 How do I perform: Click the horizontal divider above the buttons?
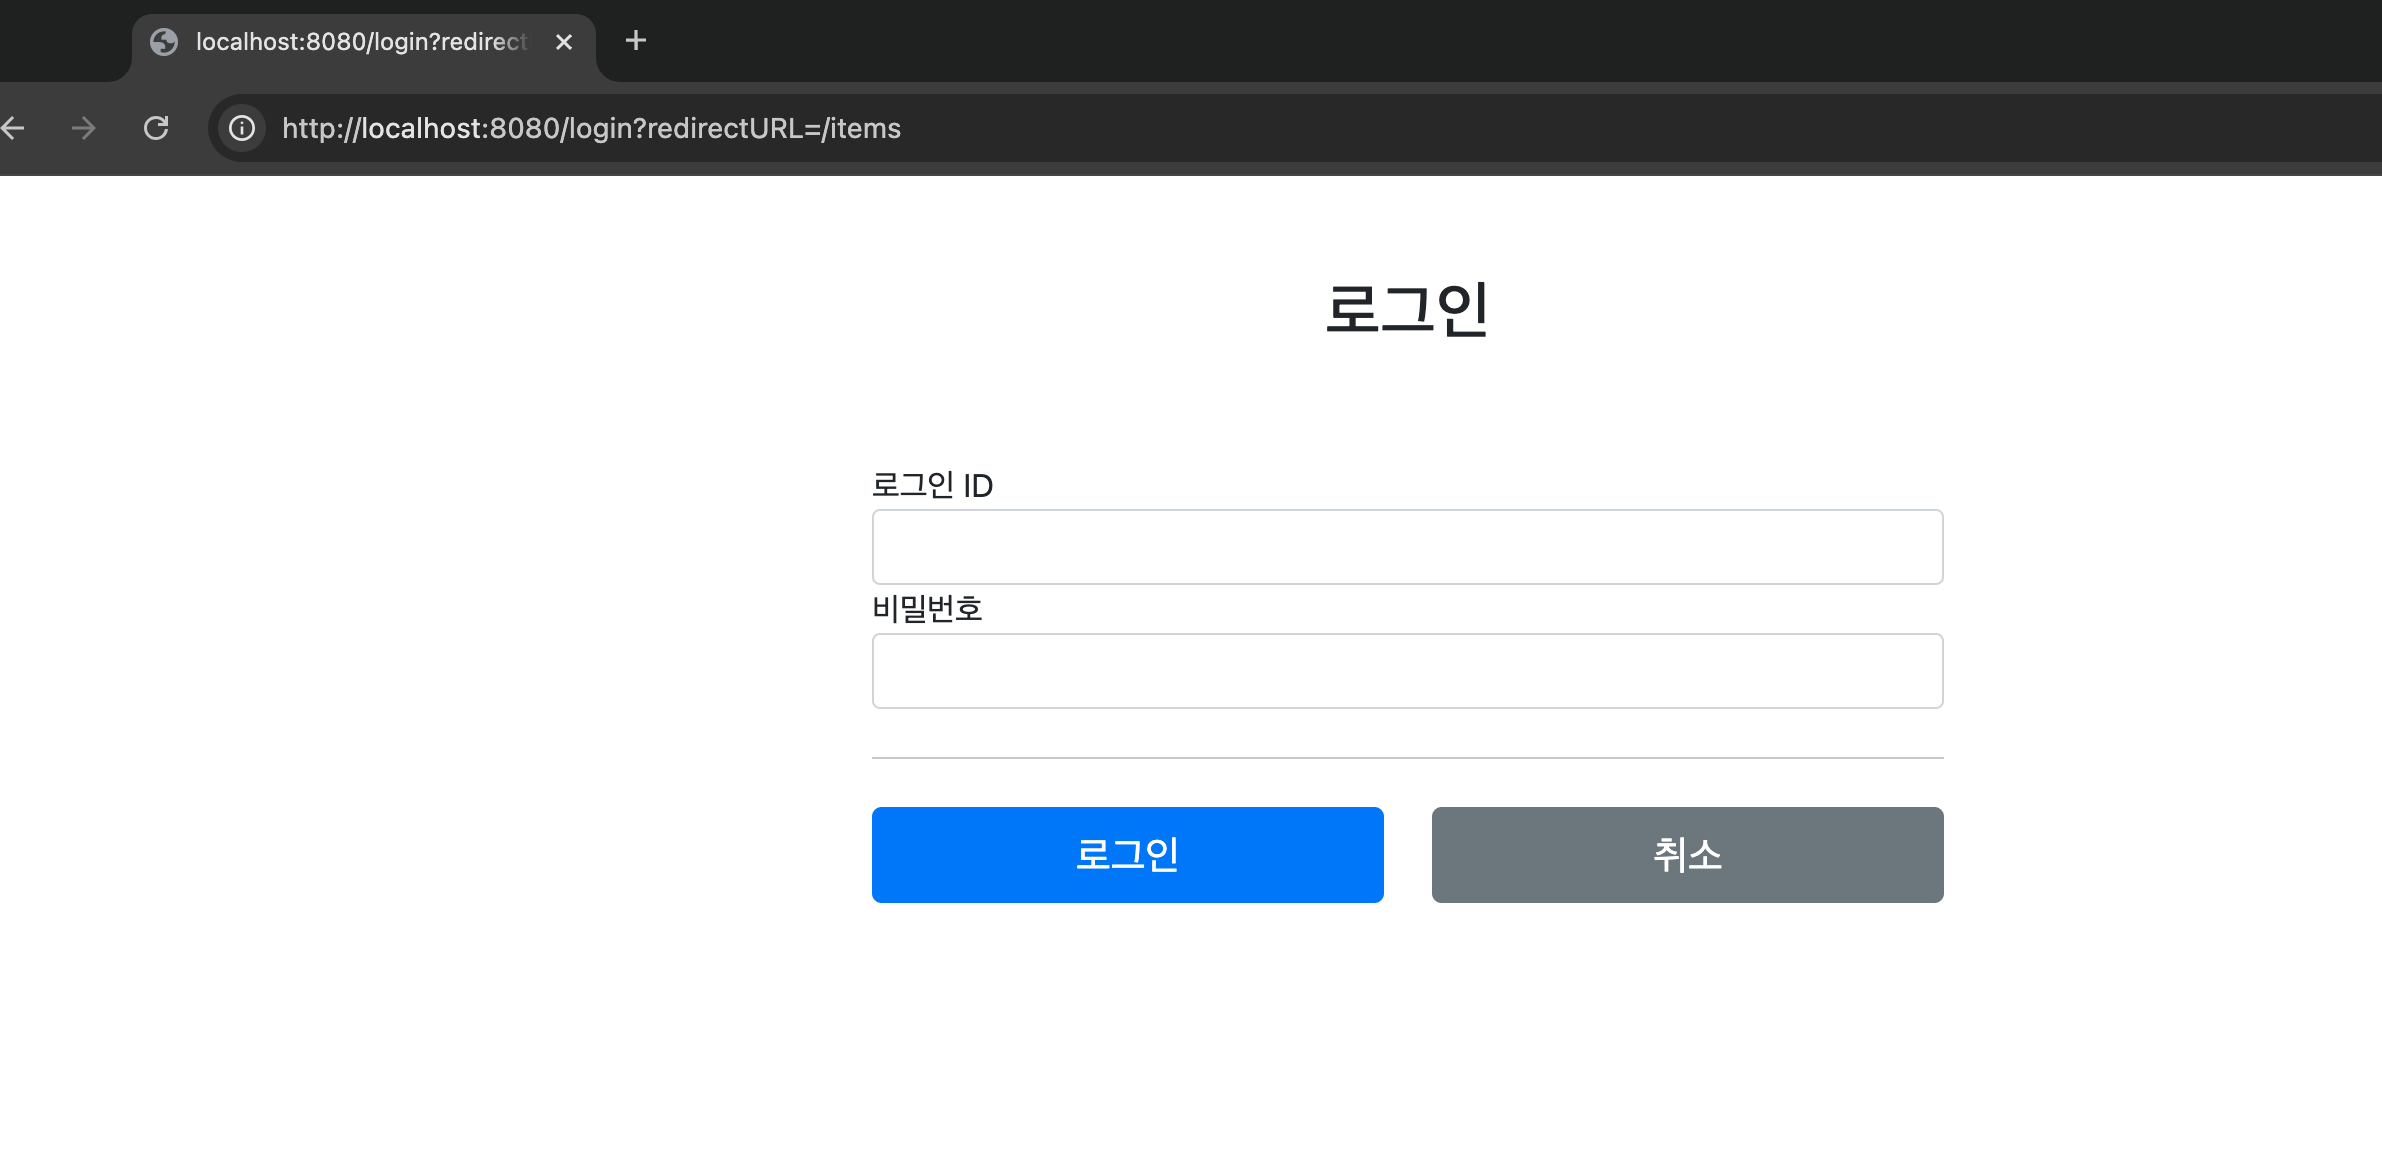1407,758
